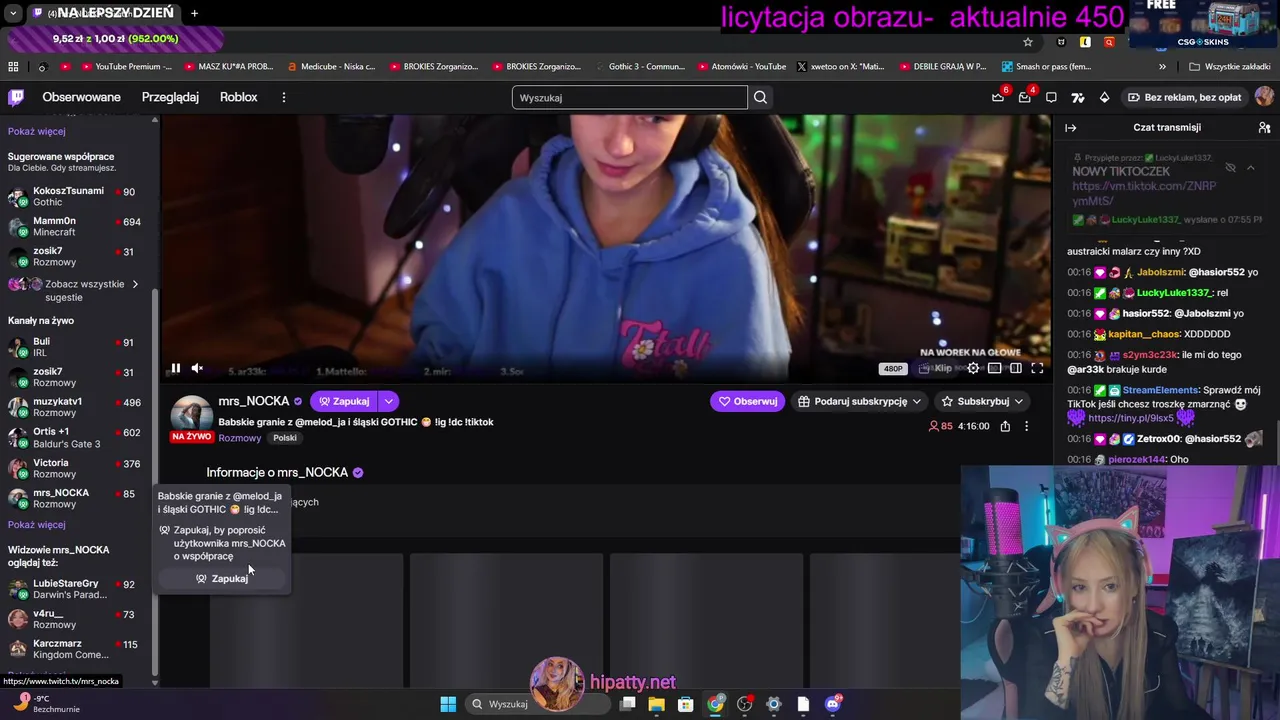The height and width of the screenshot is (720, 1280).
Task: Open Discord from the taskbar
Action: pyautogui.click(x=832, y=704)
